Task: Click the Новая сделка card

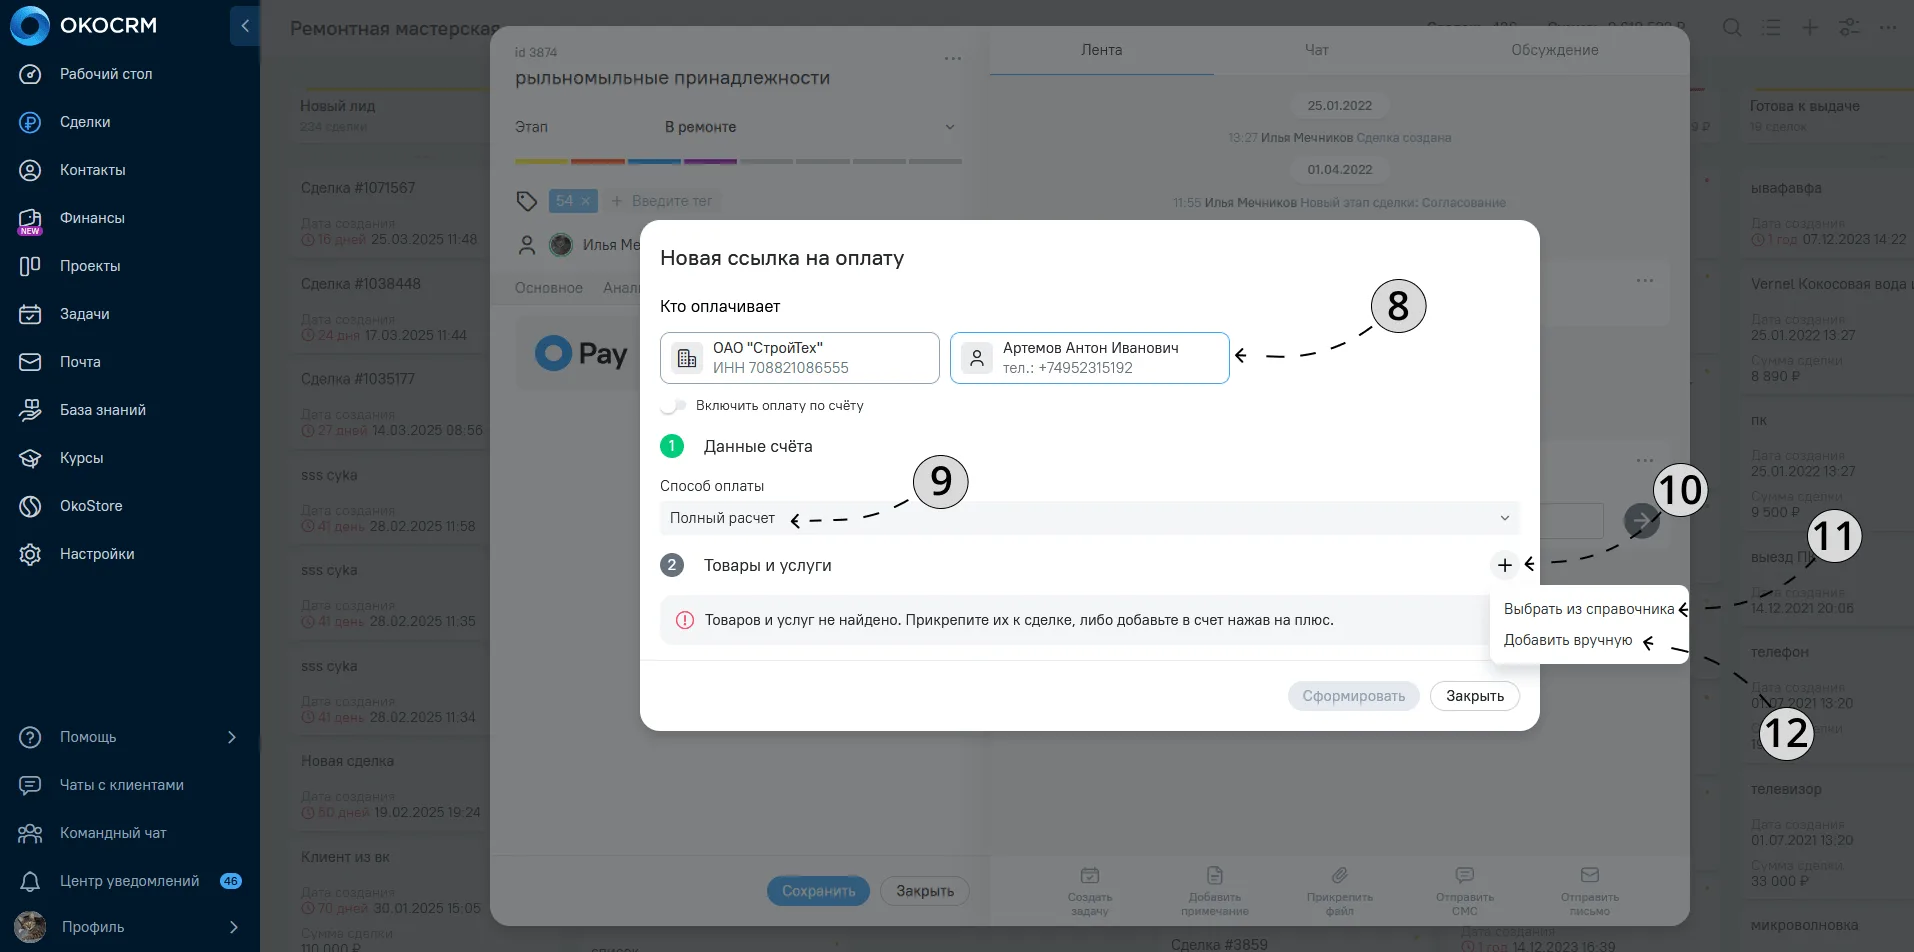Action: click(x=390, y=785)
